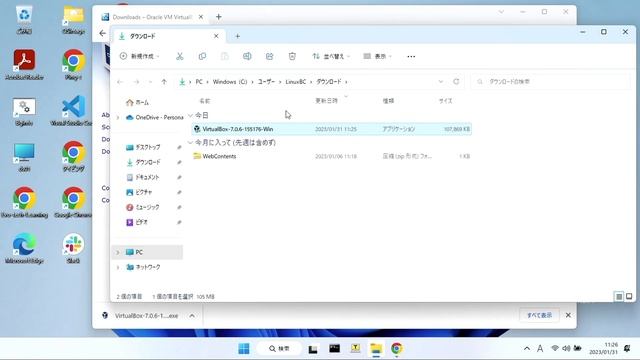Open the terminal icon on the taskbar
The width and height of the screenshot is (640, 360).
coord(334,348)
